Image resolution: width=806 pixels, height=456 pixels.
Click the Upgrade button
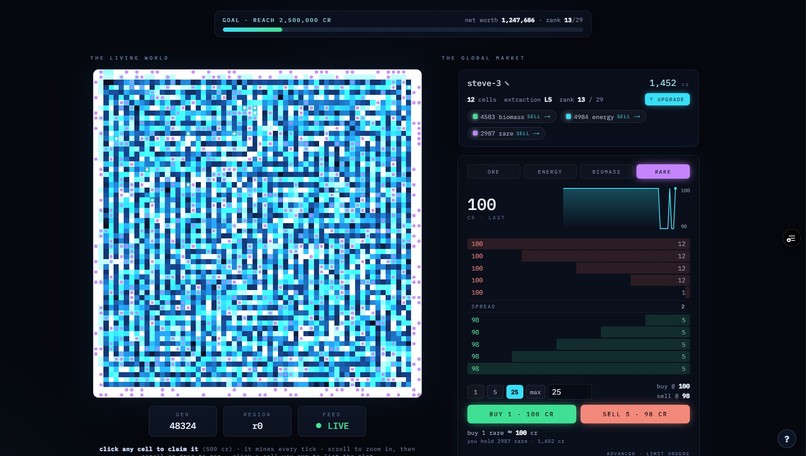click(x=667, y=99)
